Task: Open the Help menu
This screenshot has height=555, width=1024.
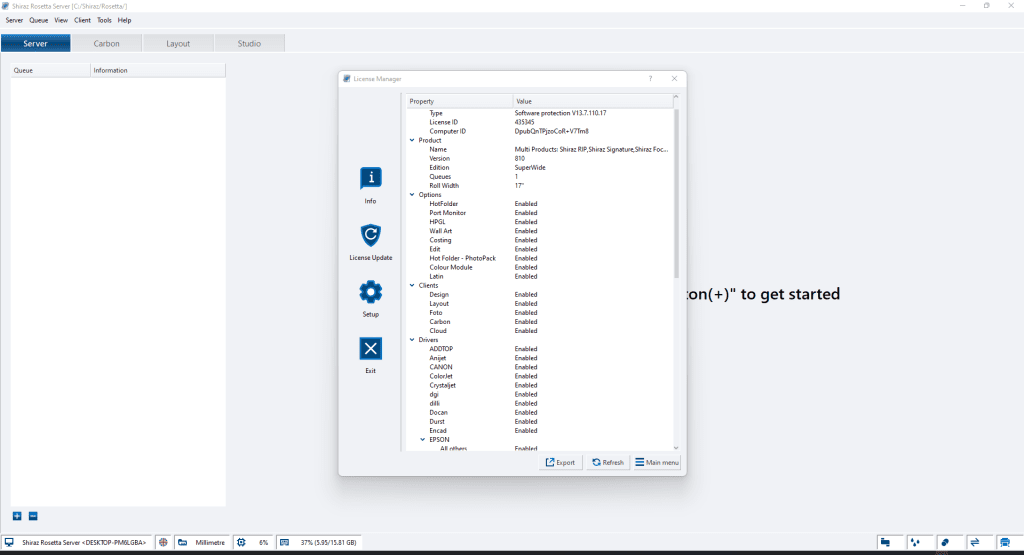Action: (x=124, y=20)
